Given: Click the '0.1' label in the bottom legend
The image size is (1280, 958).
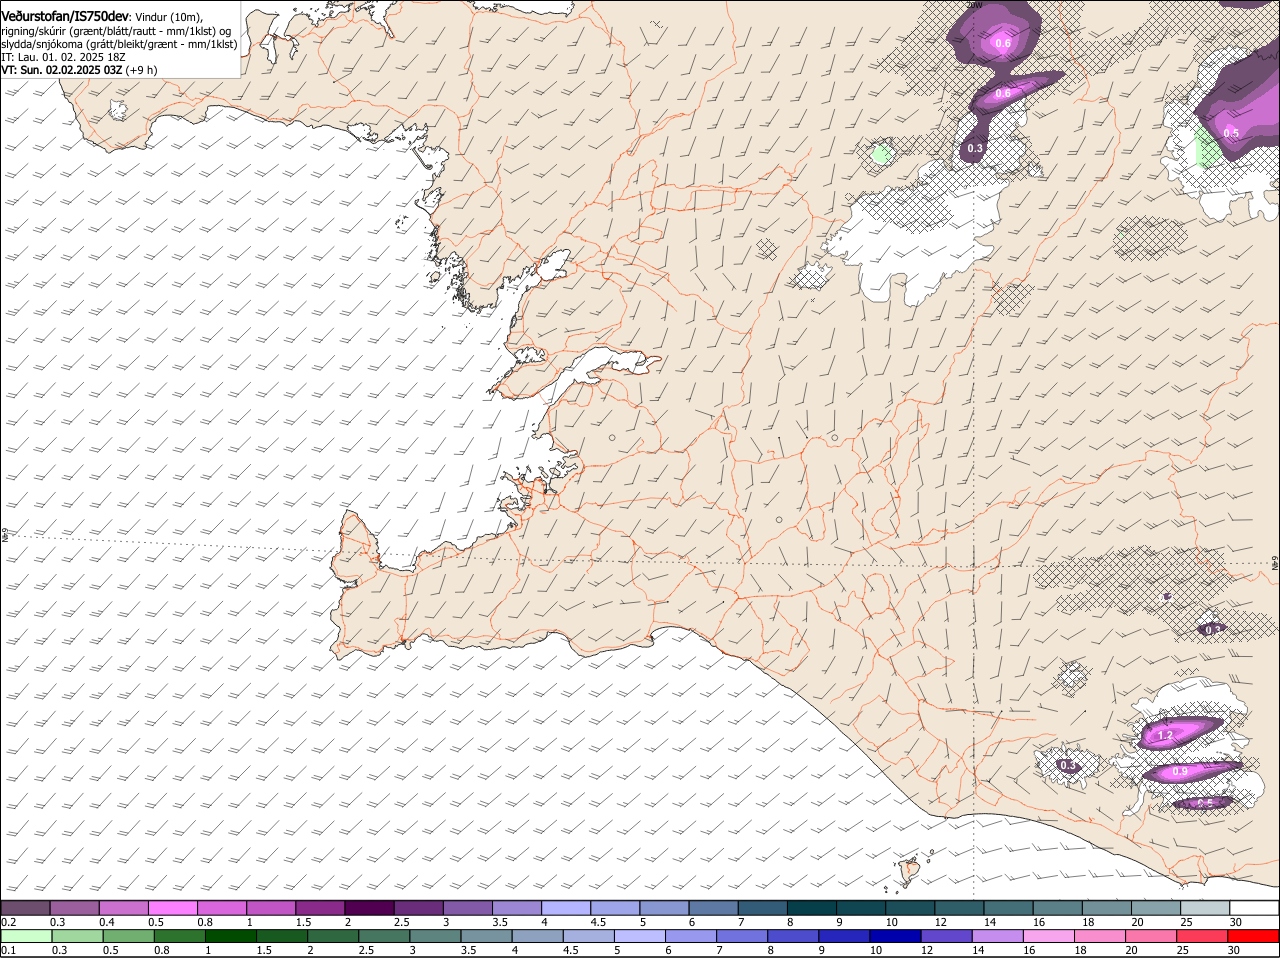Looking at the screenshot, I should click(8, 950).
